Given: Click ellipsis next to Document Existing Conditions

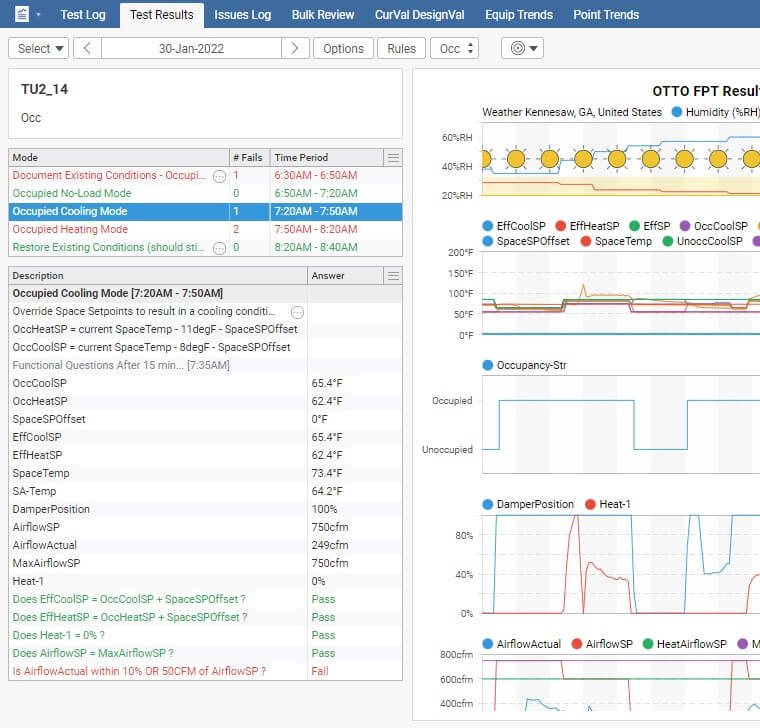Looking at the screenshot, I should point(219,176).
